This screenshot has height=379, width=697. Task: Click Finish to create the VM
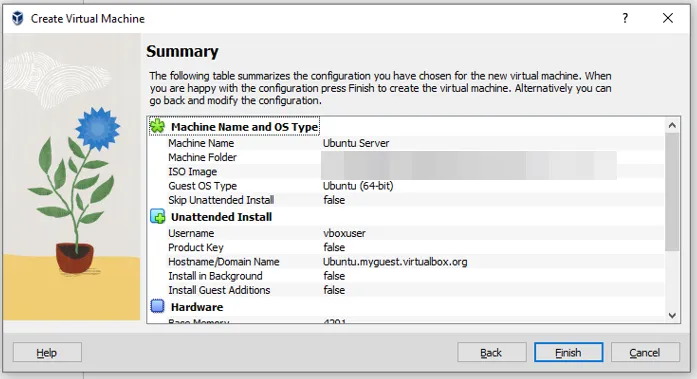pos(569,353)
